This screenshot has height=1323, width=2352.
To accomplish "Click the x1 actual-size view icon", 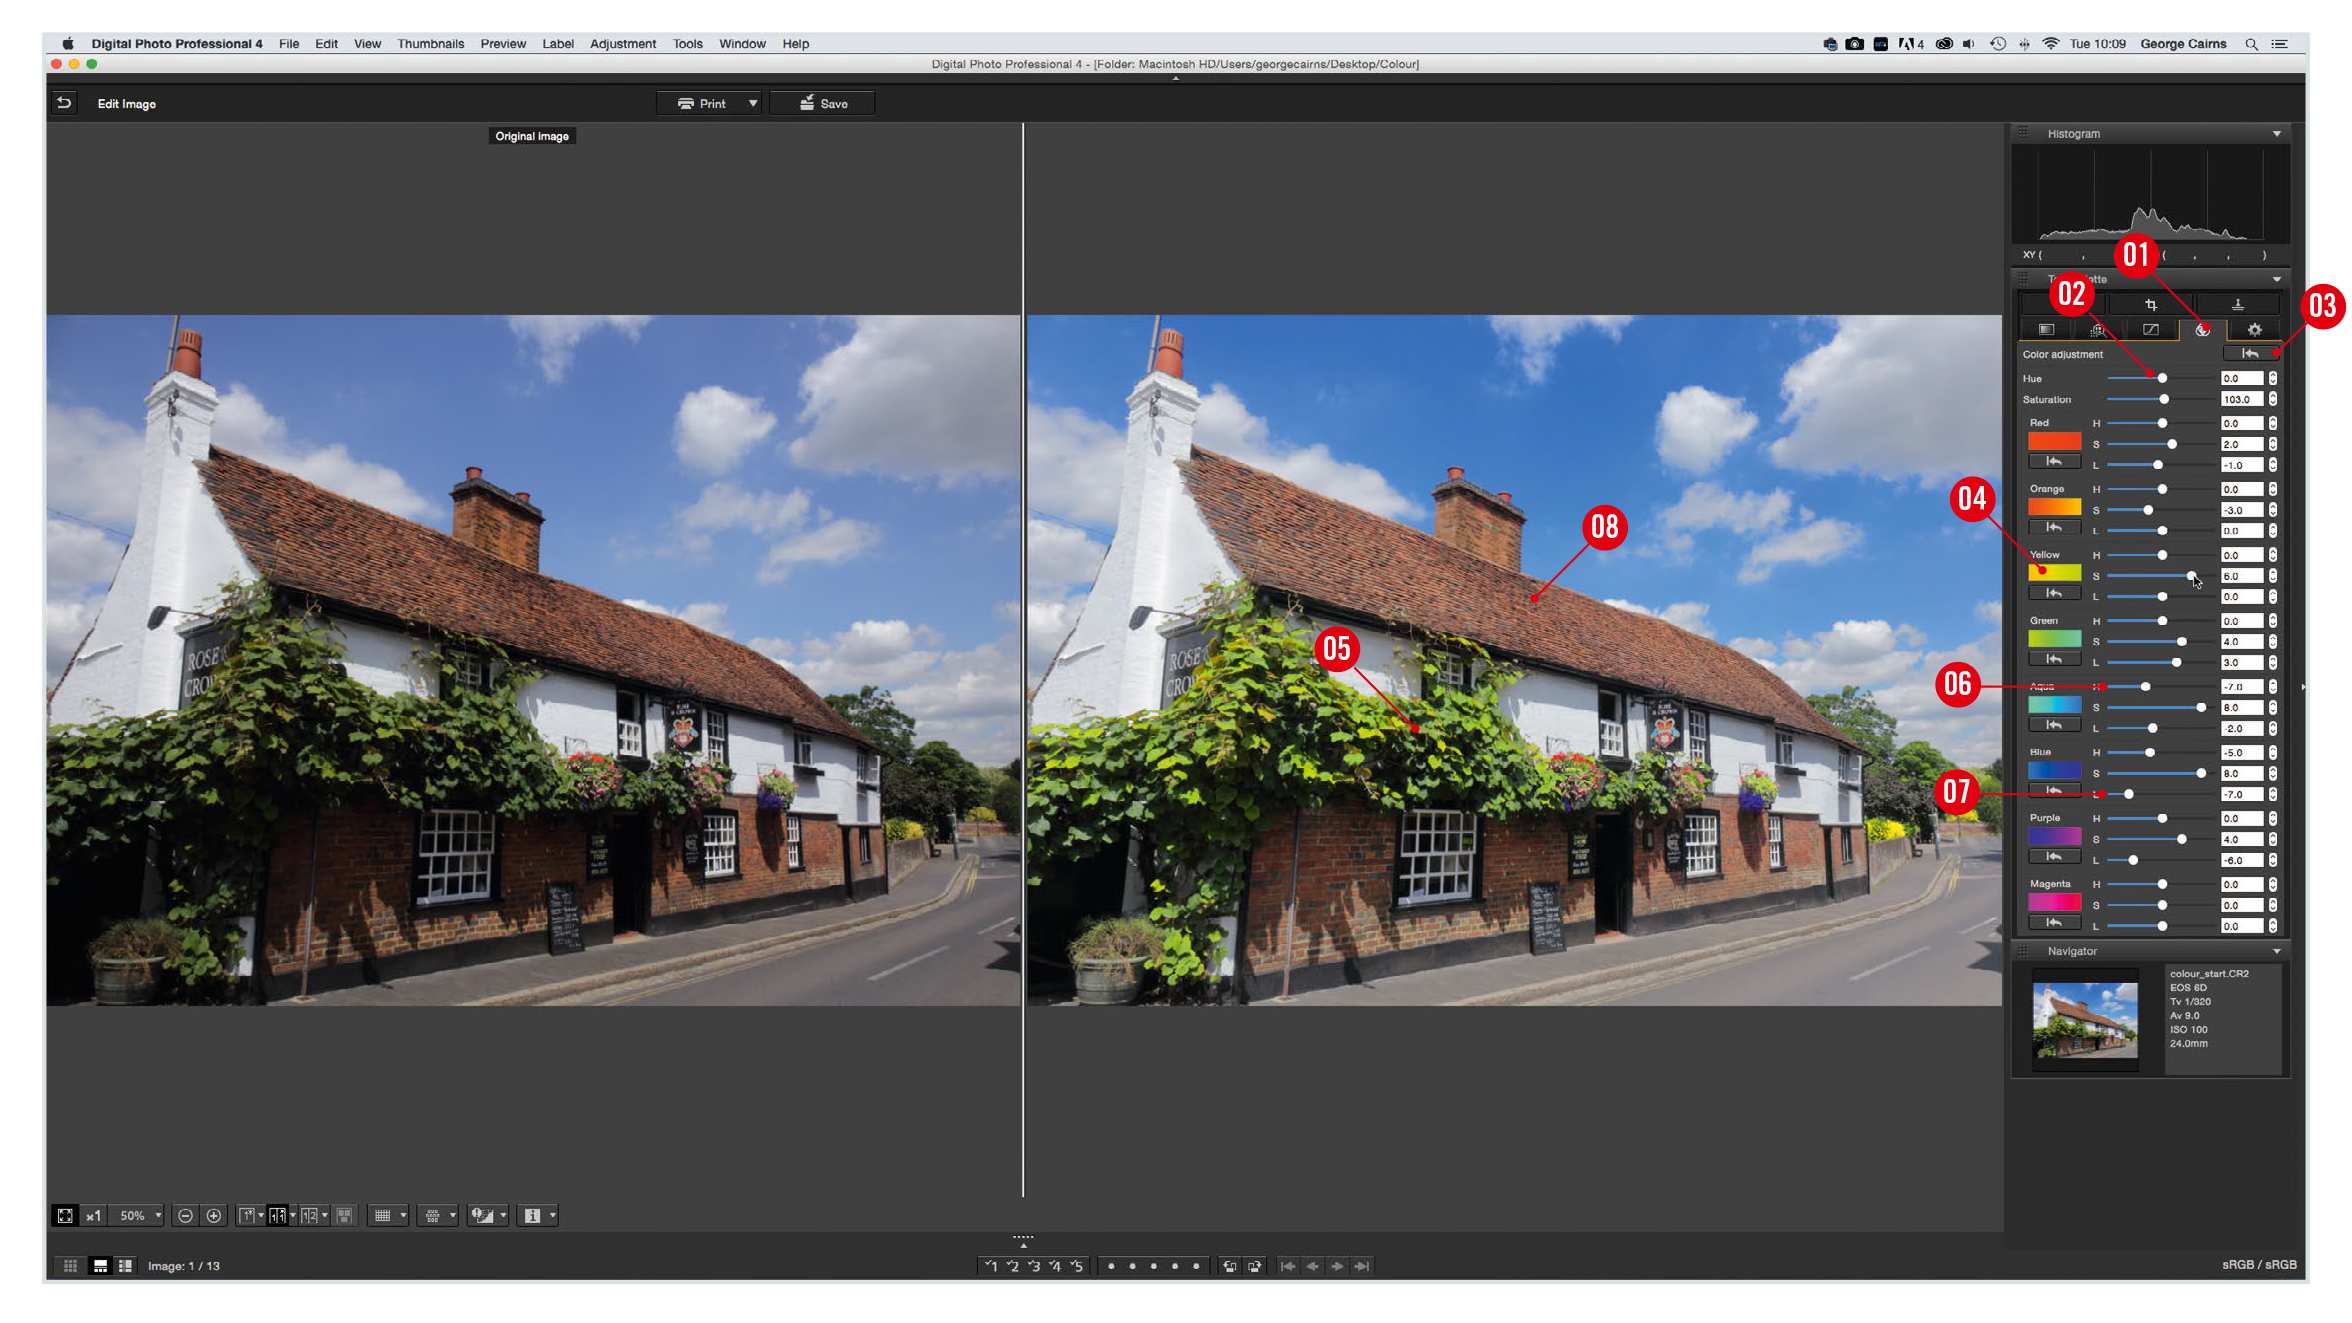I will tap(94, 1215).
